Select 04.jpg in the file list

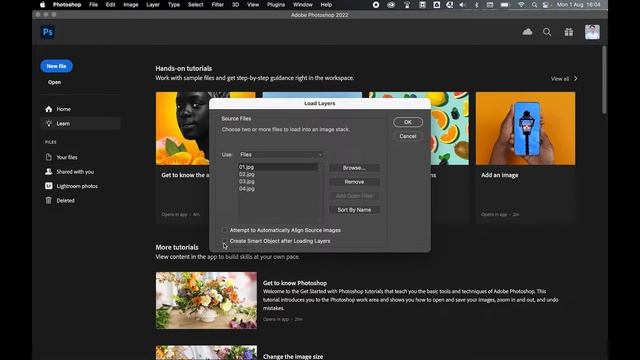tap(278, 189)
